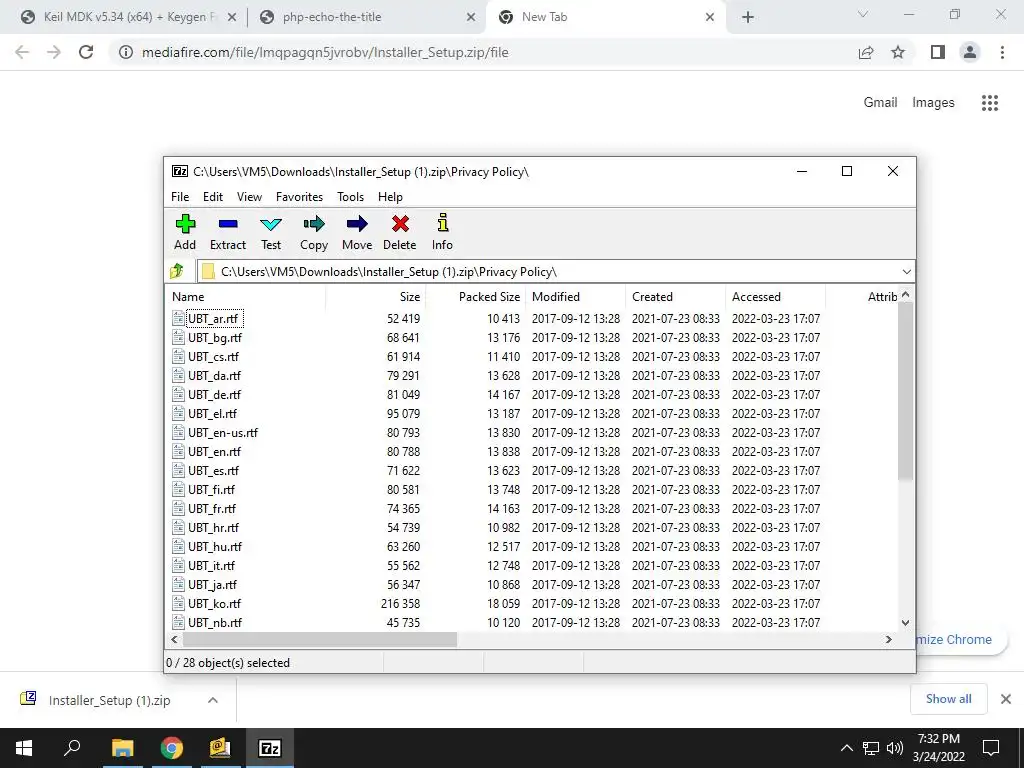Click the taskbar clock showing 7:32 PM
The height and width of the screenshot is (768, 1024).
(x=938, y=748)
